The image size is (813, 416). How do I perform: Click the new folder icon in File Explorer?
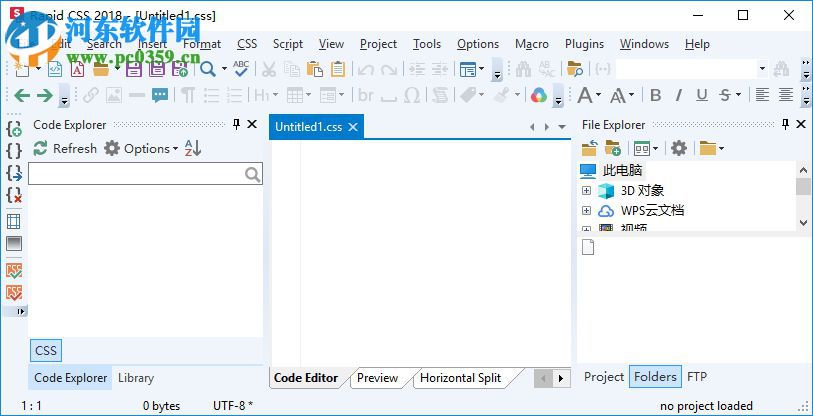click(613, 148)
